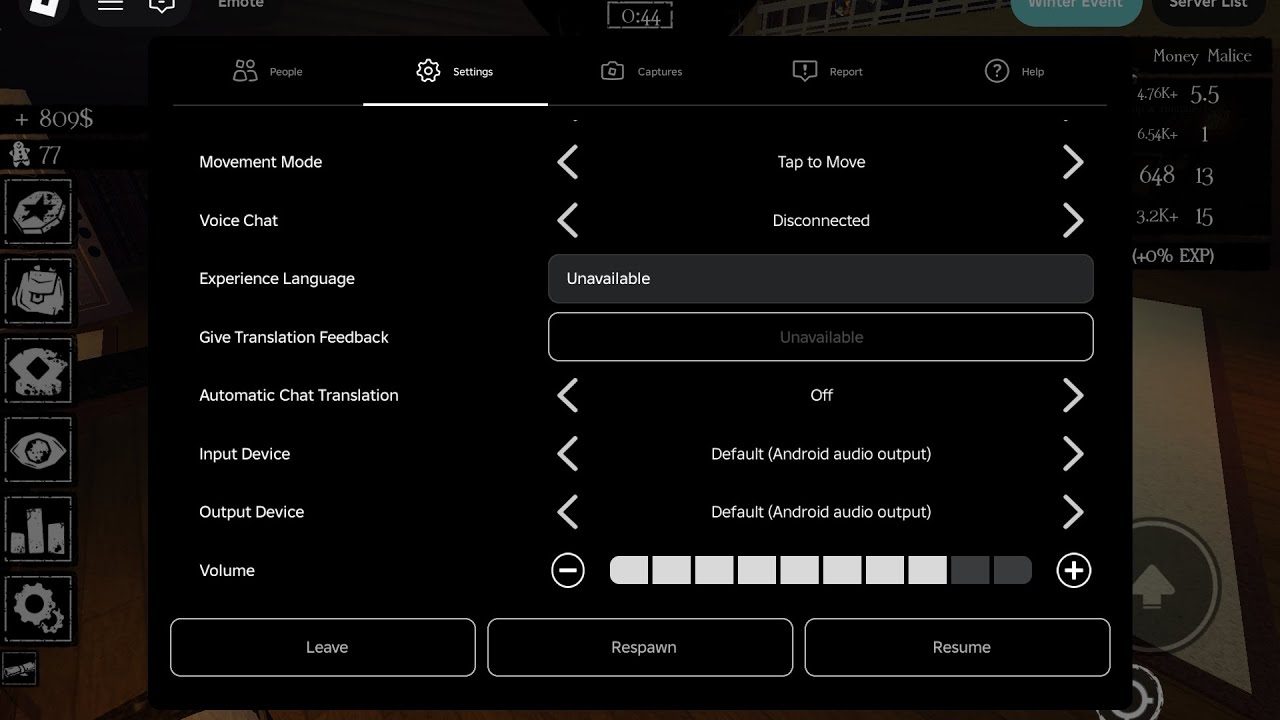Click the 0:44 round timer

[x=640, y=16]
